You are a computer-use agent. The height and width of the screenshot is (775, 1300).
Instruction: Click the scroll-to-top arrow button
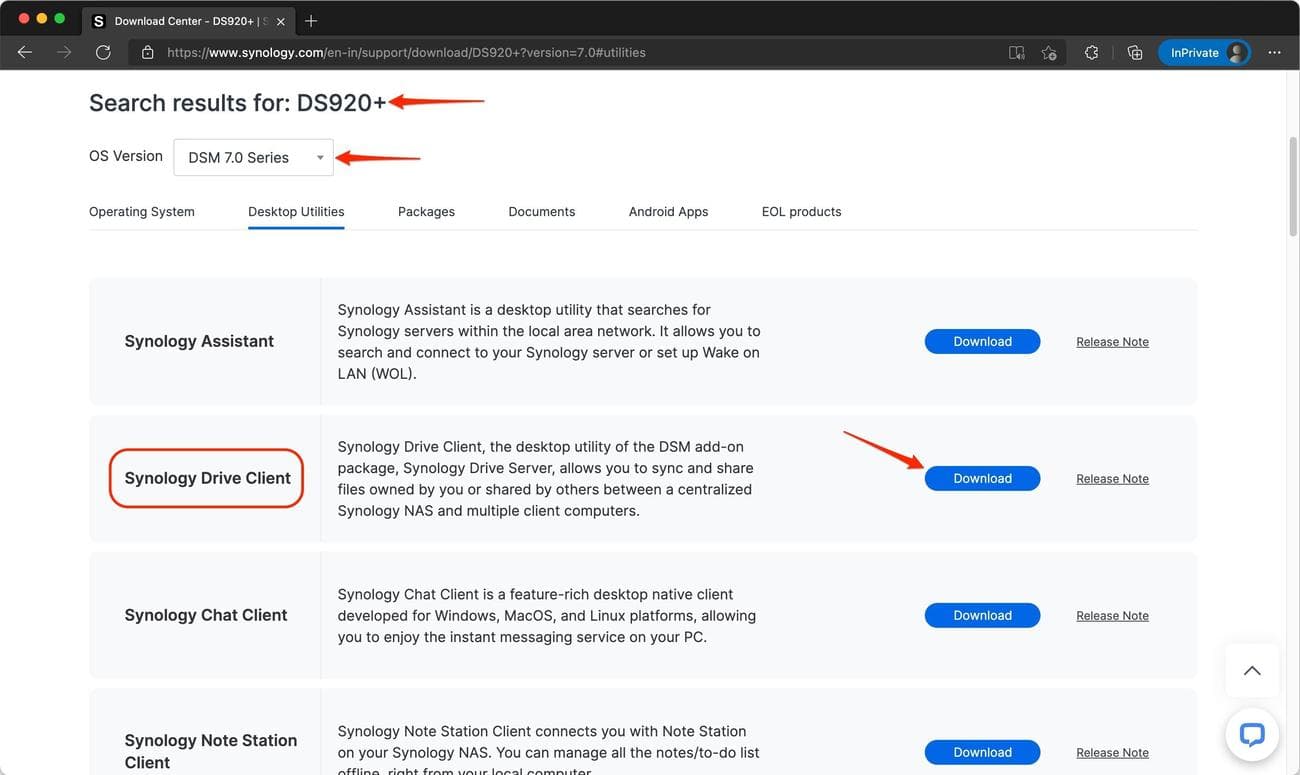(x=1252, y=670)
